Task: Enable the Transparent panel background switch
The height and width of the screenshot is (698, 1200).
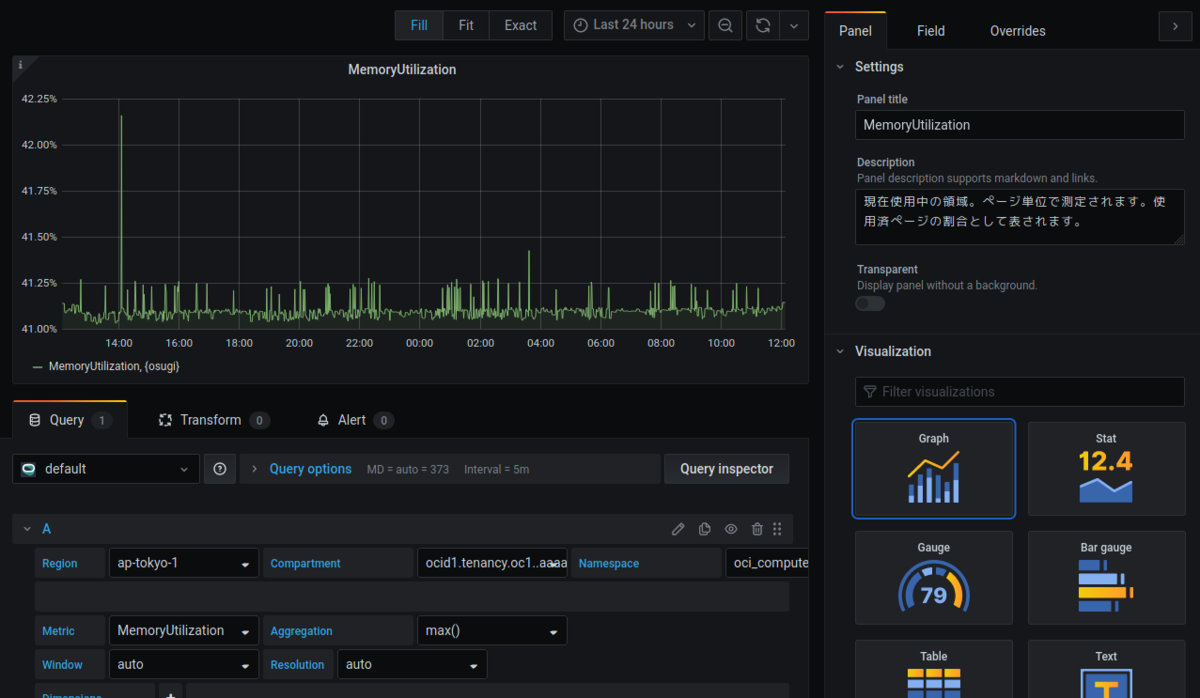Action: pyautogui.click(x=870, y=303)
